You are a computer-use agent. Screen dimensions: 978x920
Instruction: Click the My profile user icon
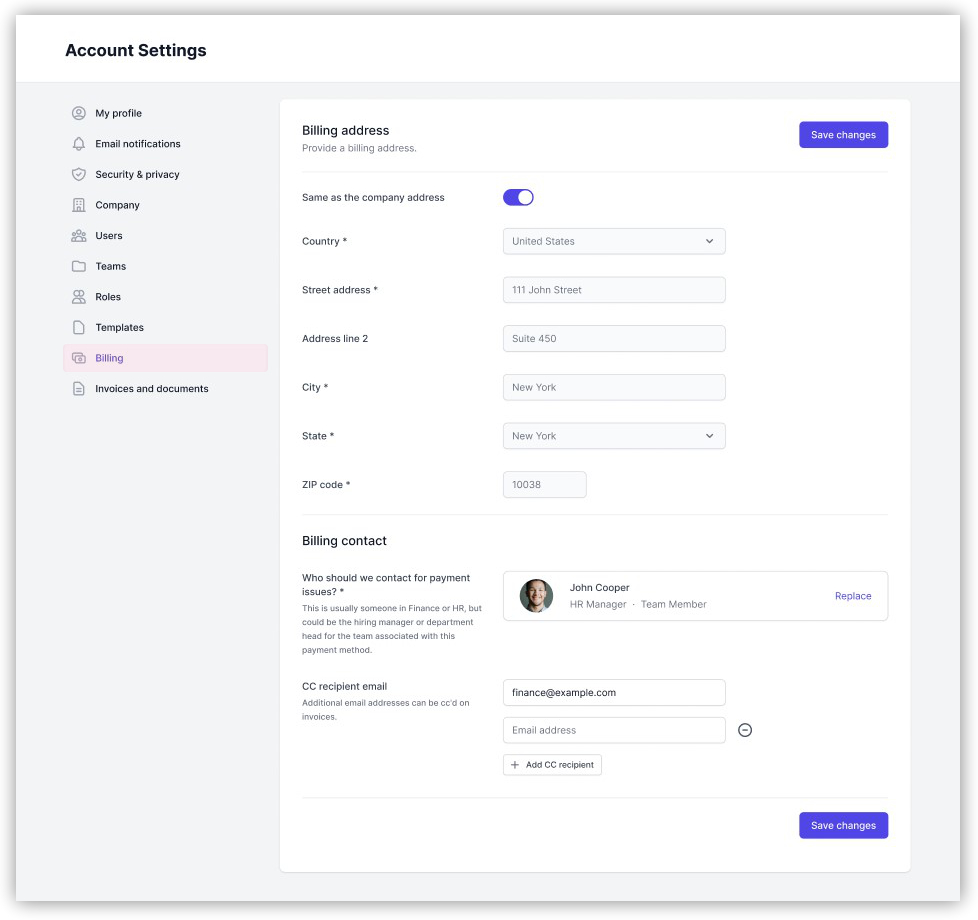[x=79, y=113]
